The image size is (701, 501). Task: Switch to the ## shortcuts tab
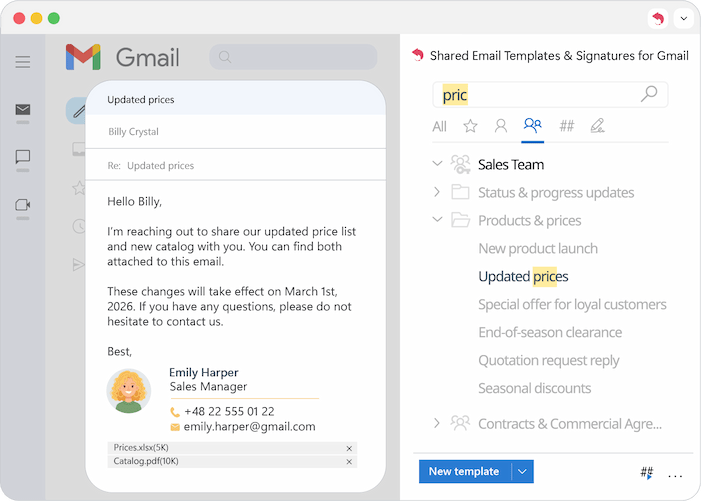[566, 126]
